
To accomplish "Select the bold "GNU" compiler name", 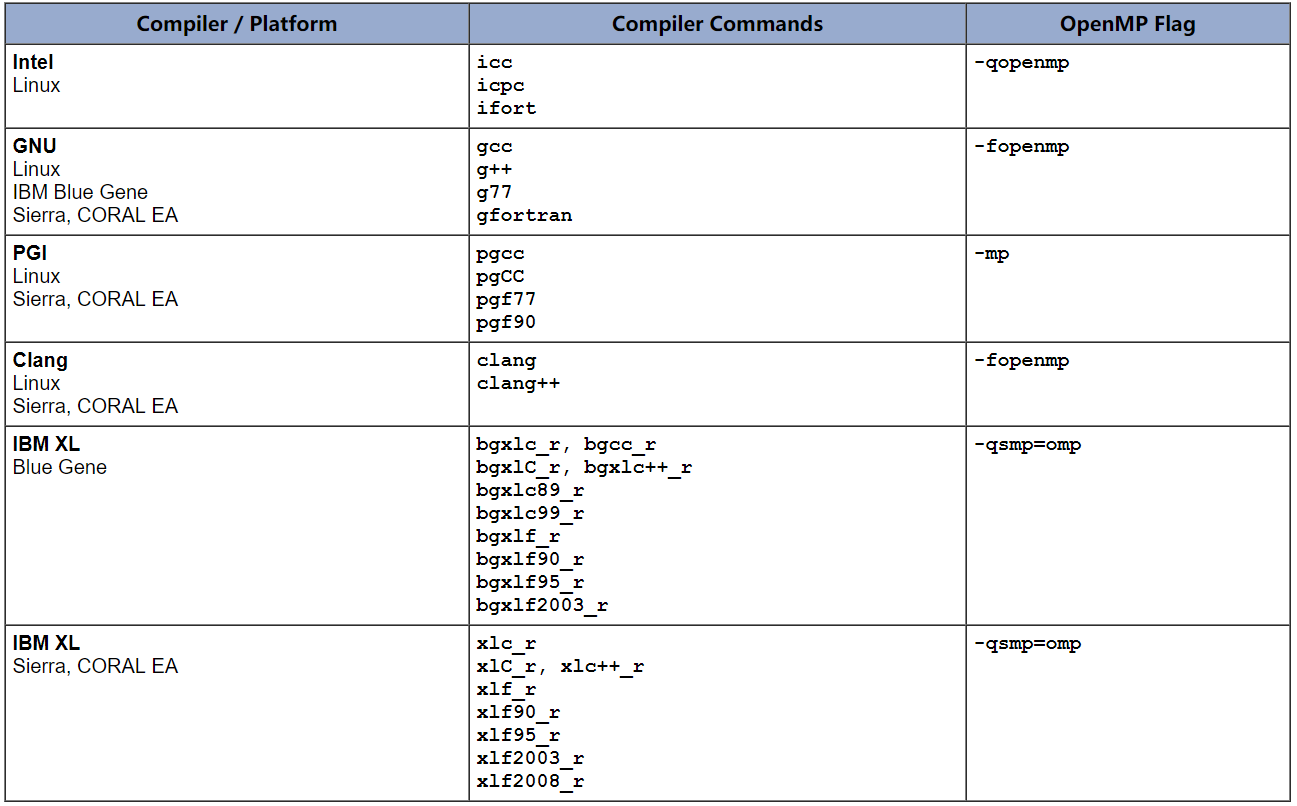I will tap(35, 146).
